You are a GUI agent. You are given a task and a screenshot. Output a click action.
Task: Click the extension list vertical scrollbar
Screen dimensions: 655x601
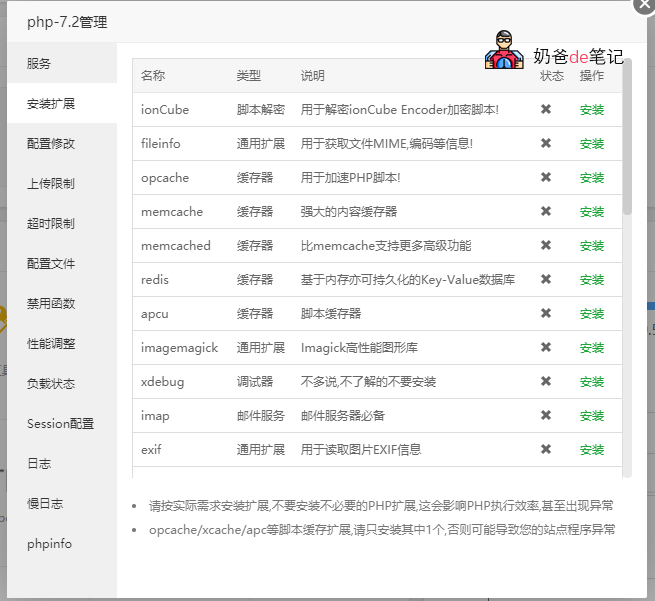[x=627, y=140]
